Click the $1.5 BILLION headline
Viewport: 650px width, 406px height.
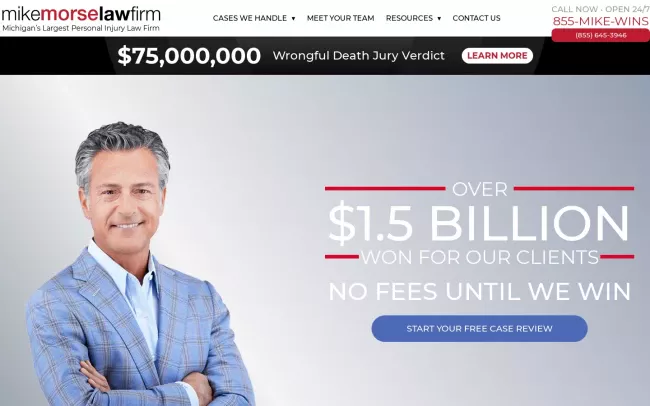pos(479,223)
